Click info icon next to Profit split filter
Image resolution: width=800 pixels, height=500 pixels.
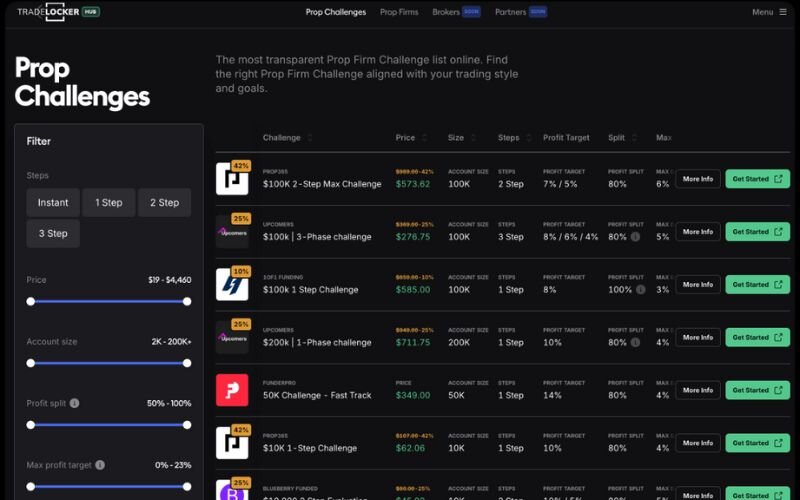pos(75,403)
